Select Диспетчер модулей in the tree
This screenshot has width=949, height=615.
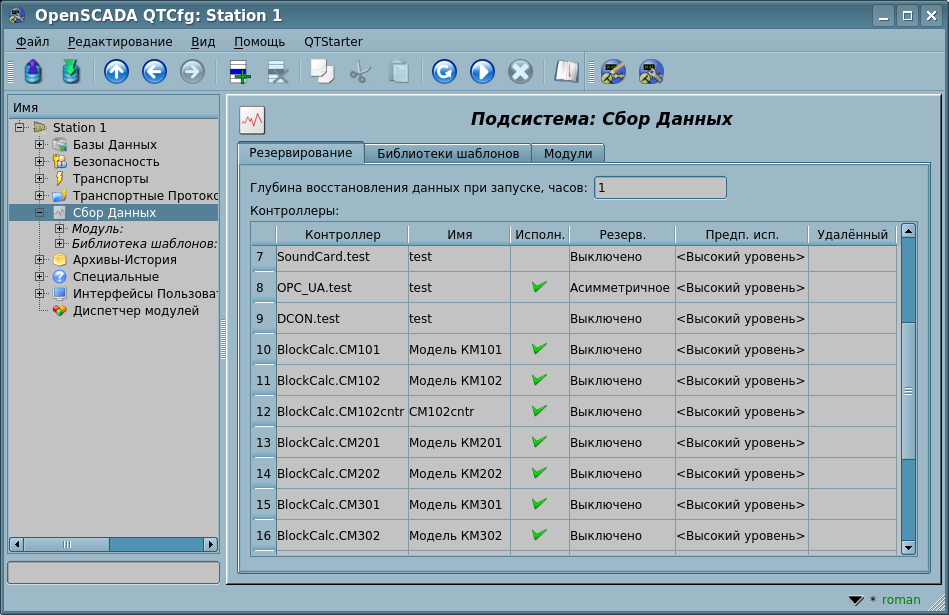pos(135,311)
